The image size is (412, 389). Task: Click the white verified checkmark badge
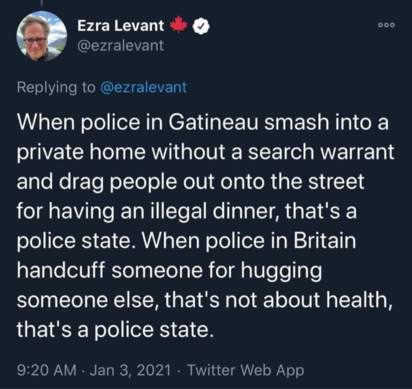(x=201, y=26)
